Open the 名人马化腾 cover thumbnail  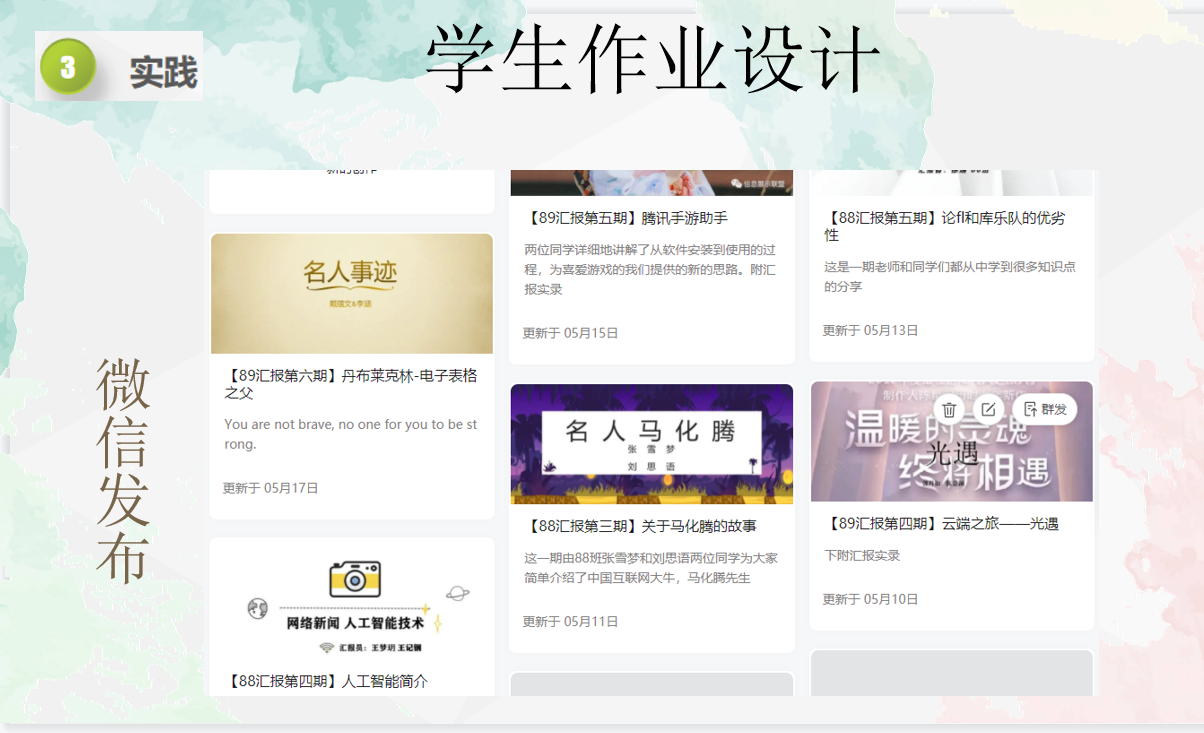coord(652,444)
